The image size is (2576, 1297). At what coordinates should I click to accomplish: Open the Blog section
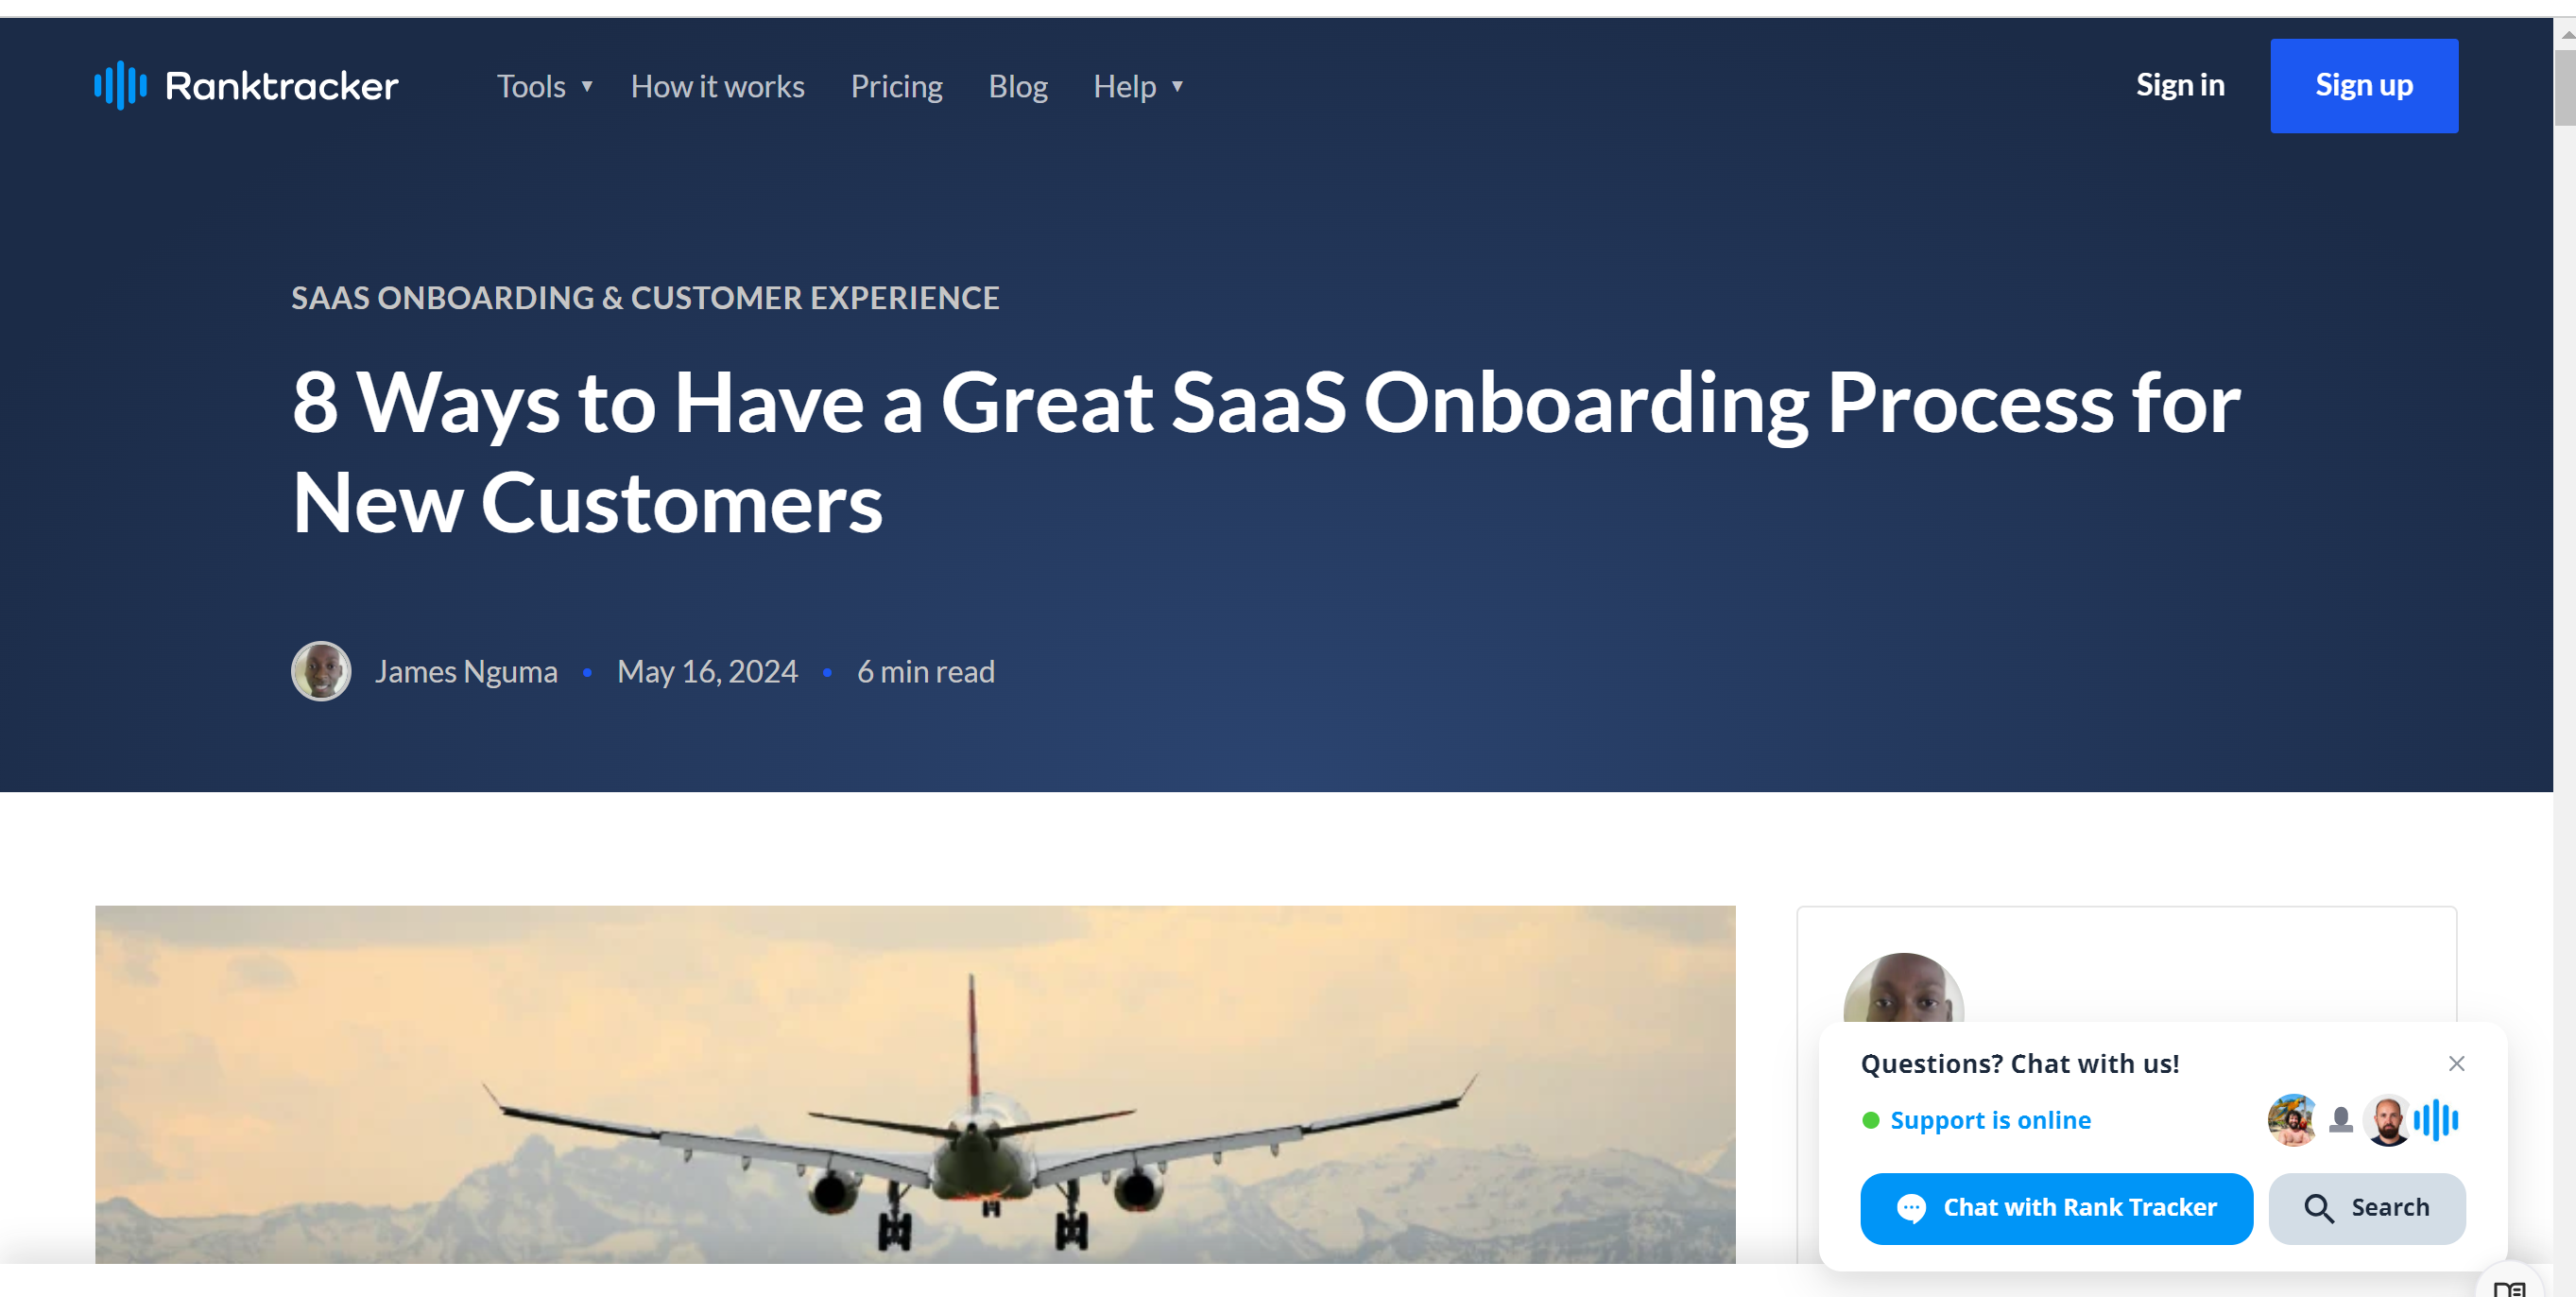point(1017,86)
